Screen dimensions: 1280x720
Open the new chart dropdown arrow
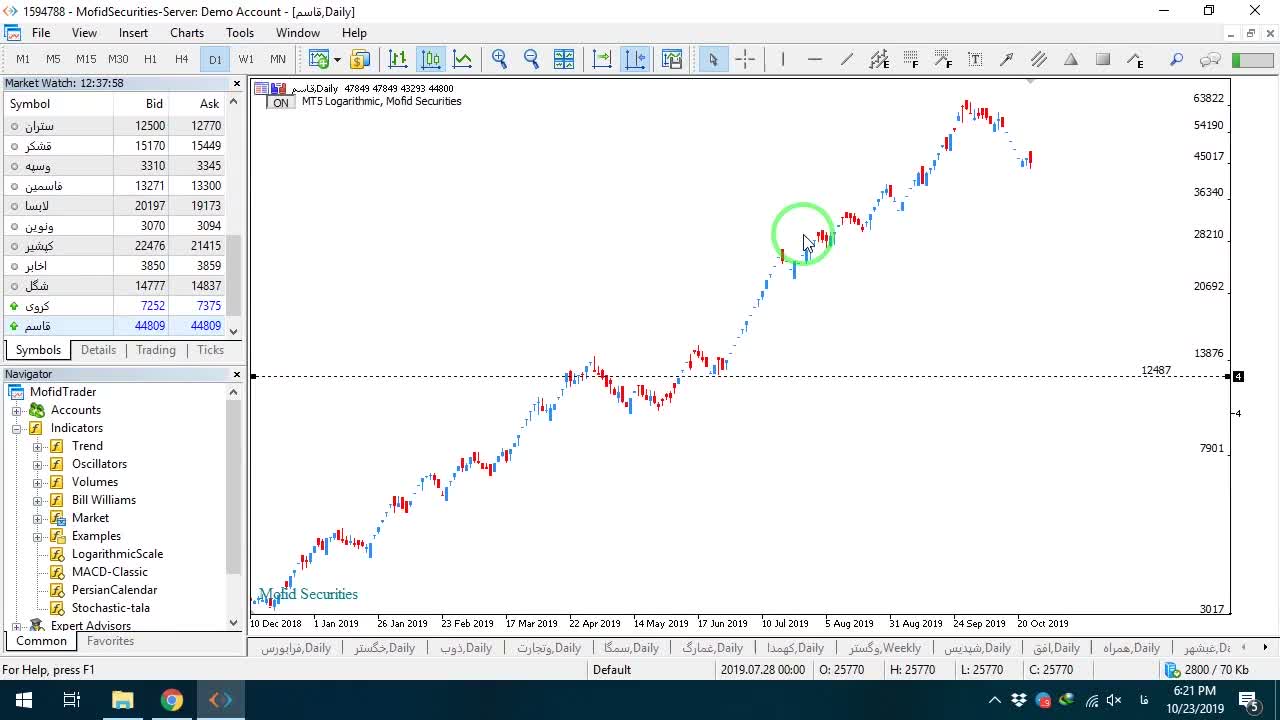coord(337,60)
